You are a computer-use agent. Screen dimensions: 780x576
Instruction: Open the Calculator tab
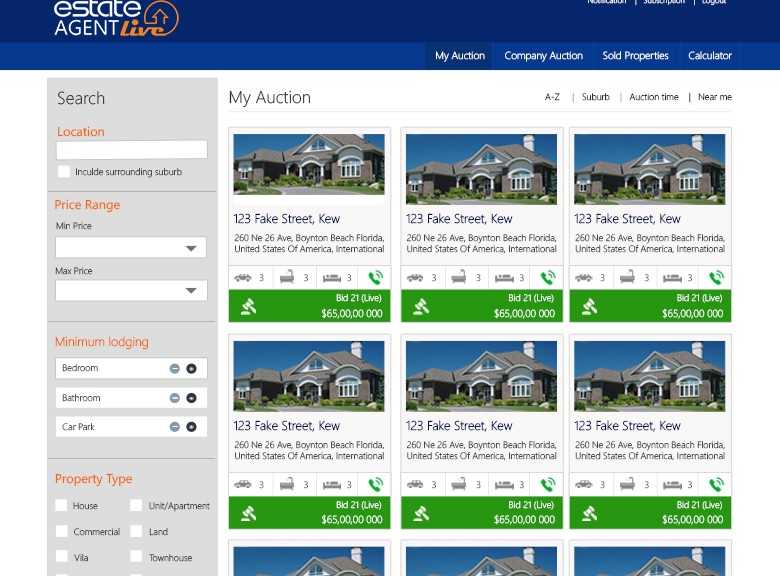tap(709, 56)
